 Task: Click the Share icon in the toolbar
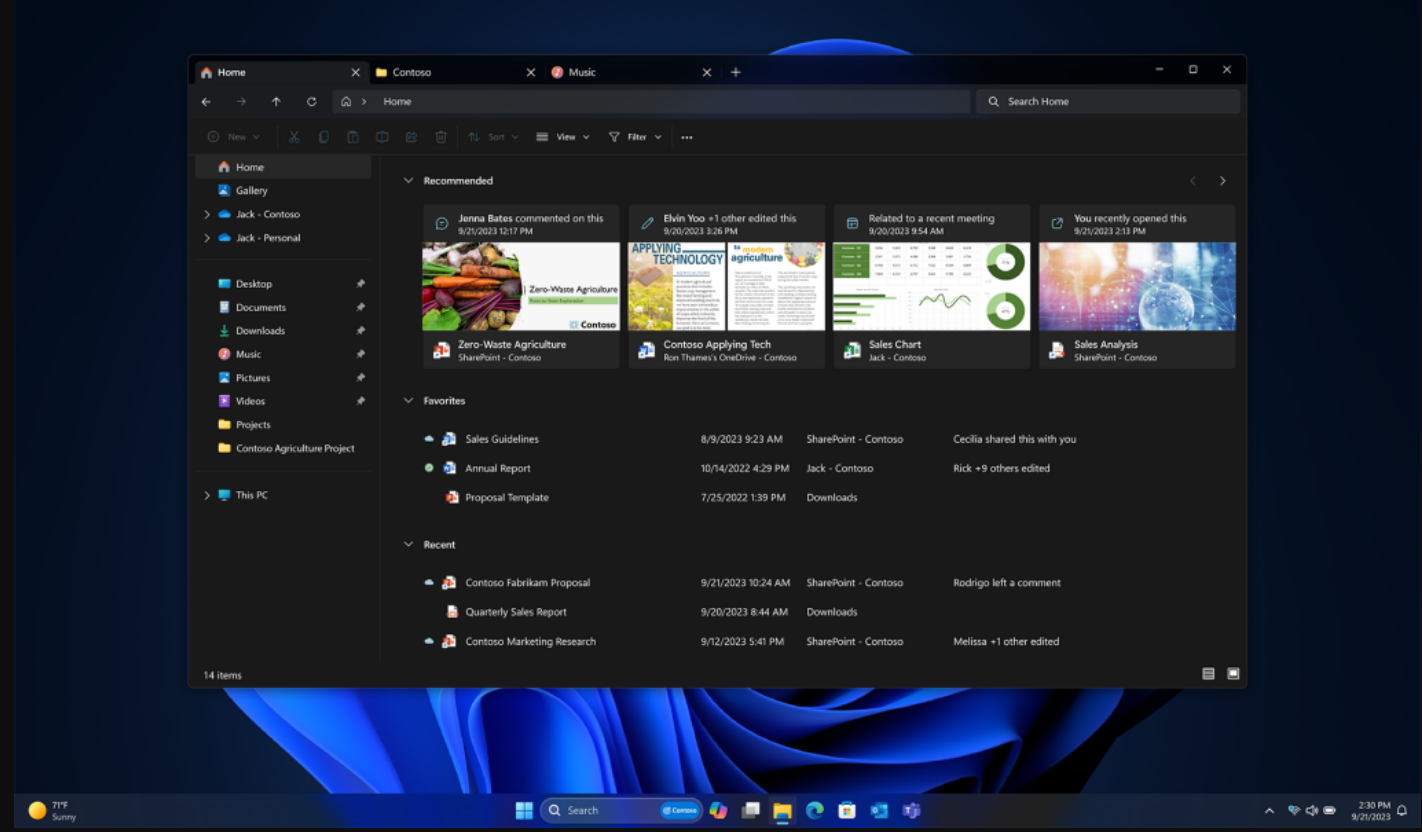click(x=412, y=136)
